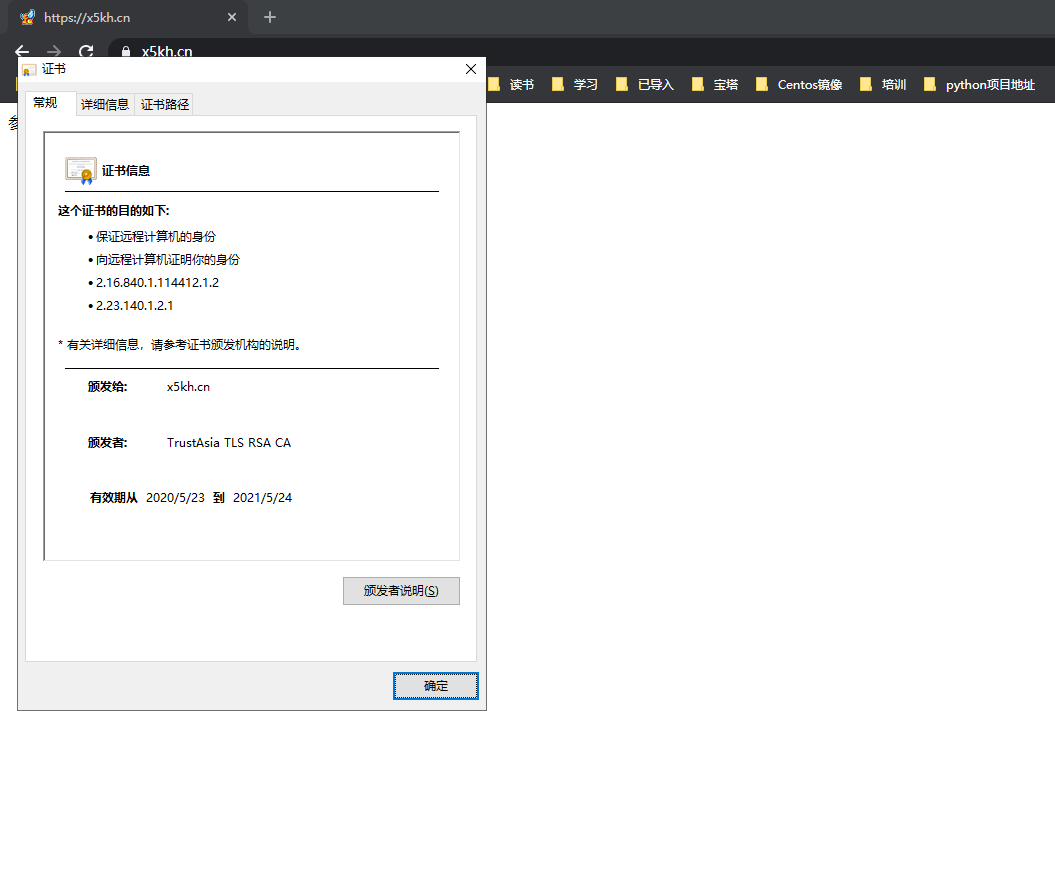Close the https://x5kh.cn browser tab

click(232, 17)
